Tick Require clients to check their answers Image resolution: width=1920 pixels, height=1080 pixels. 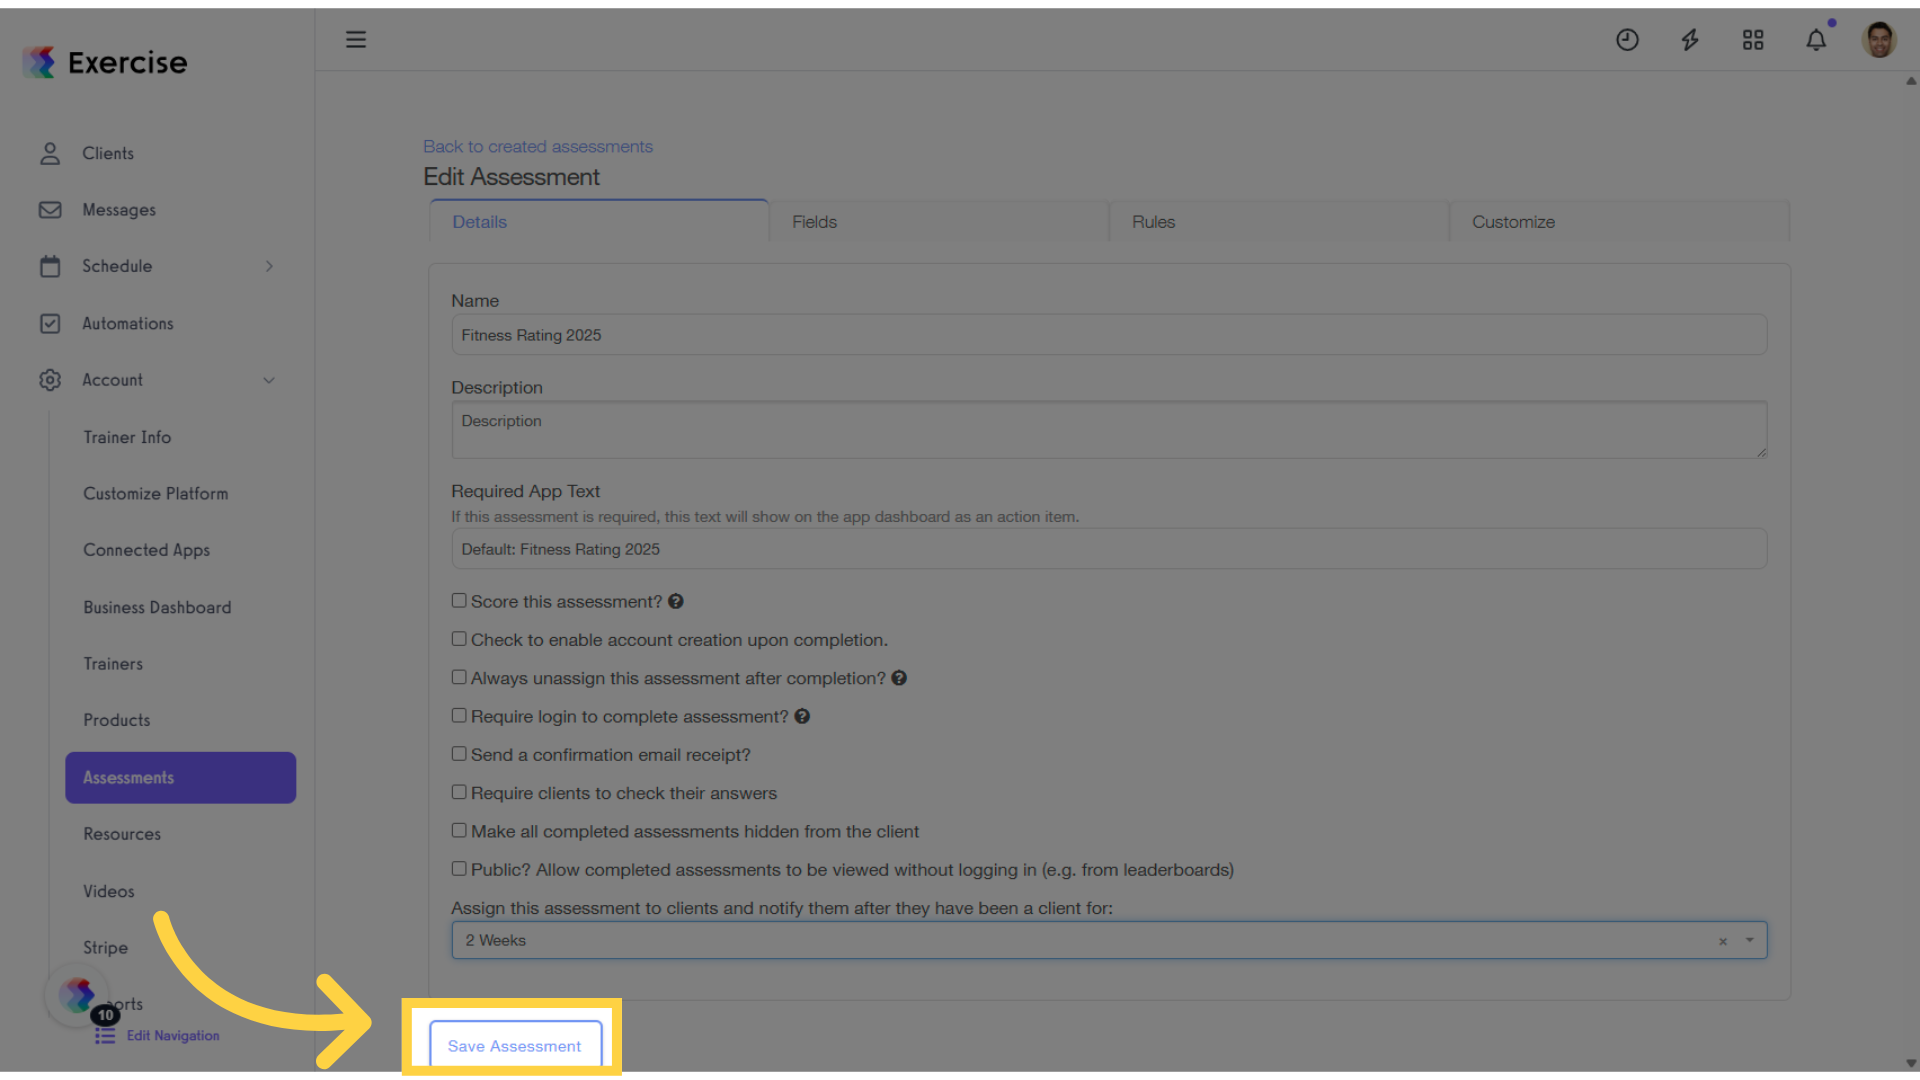point(459,792)
